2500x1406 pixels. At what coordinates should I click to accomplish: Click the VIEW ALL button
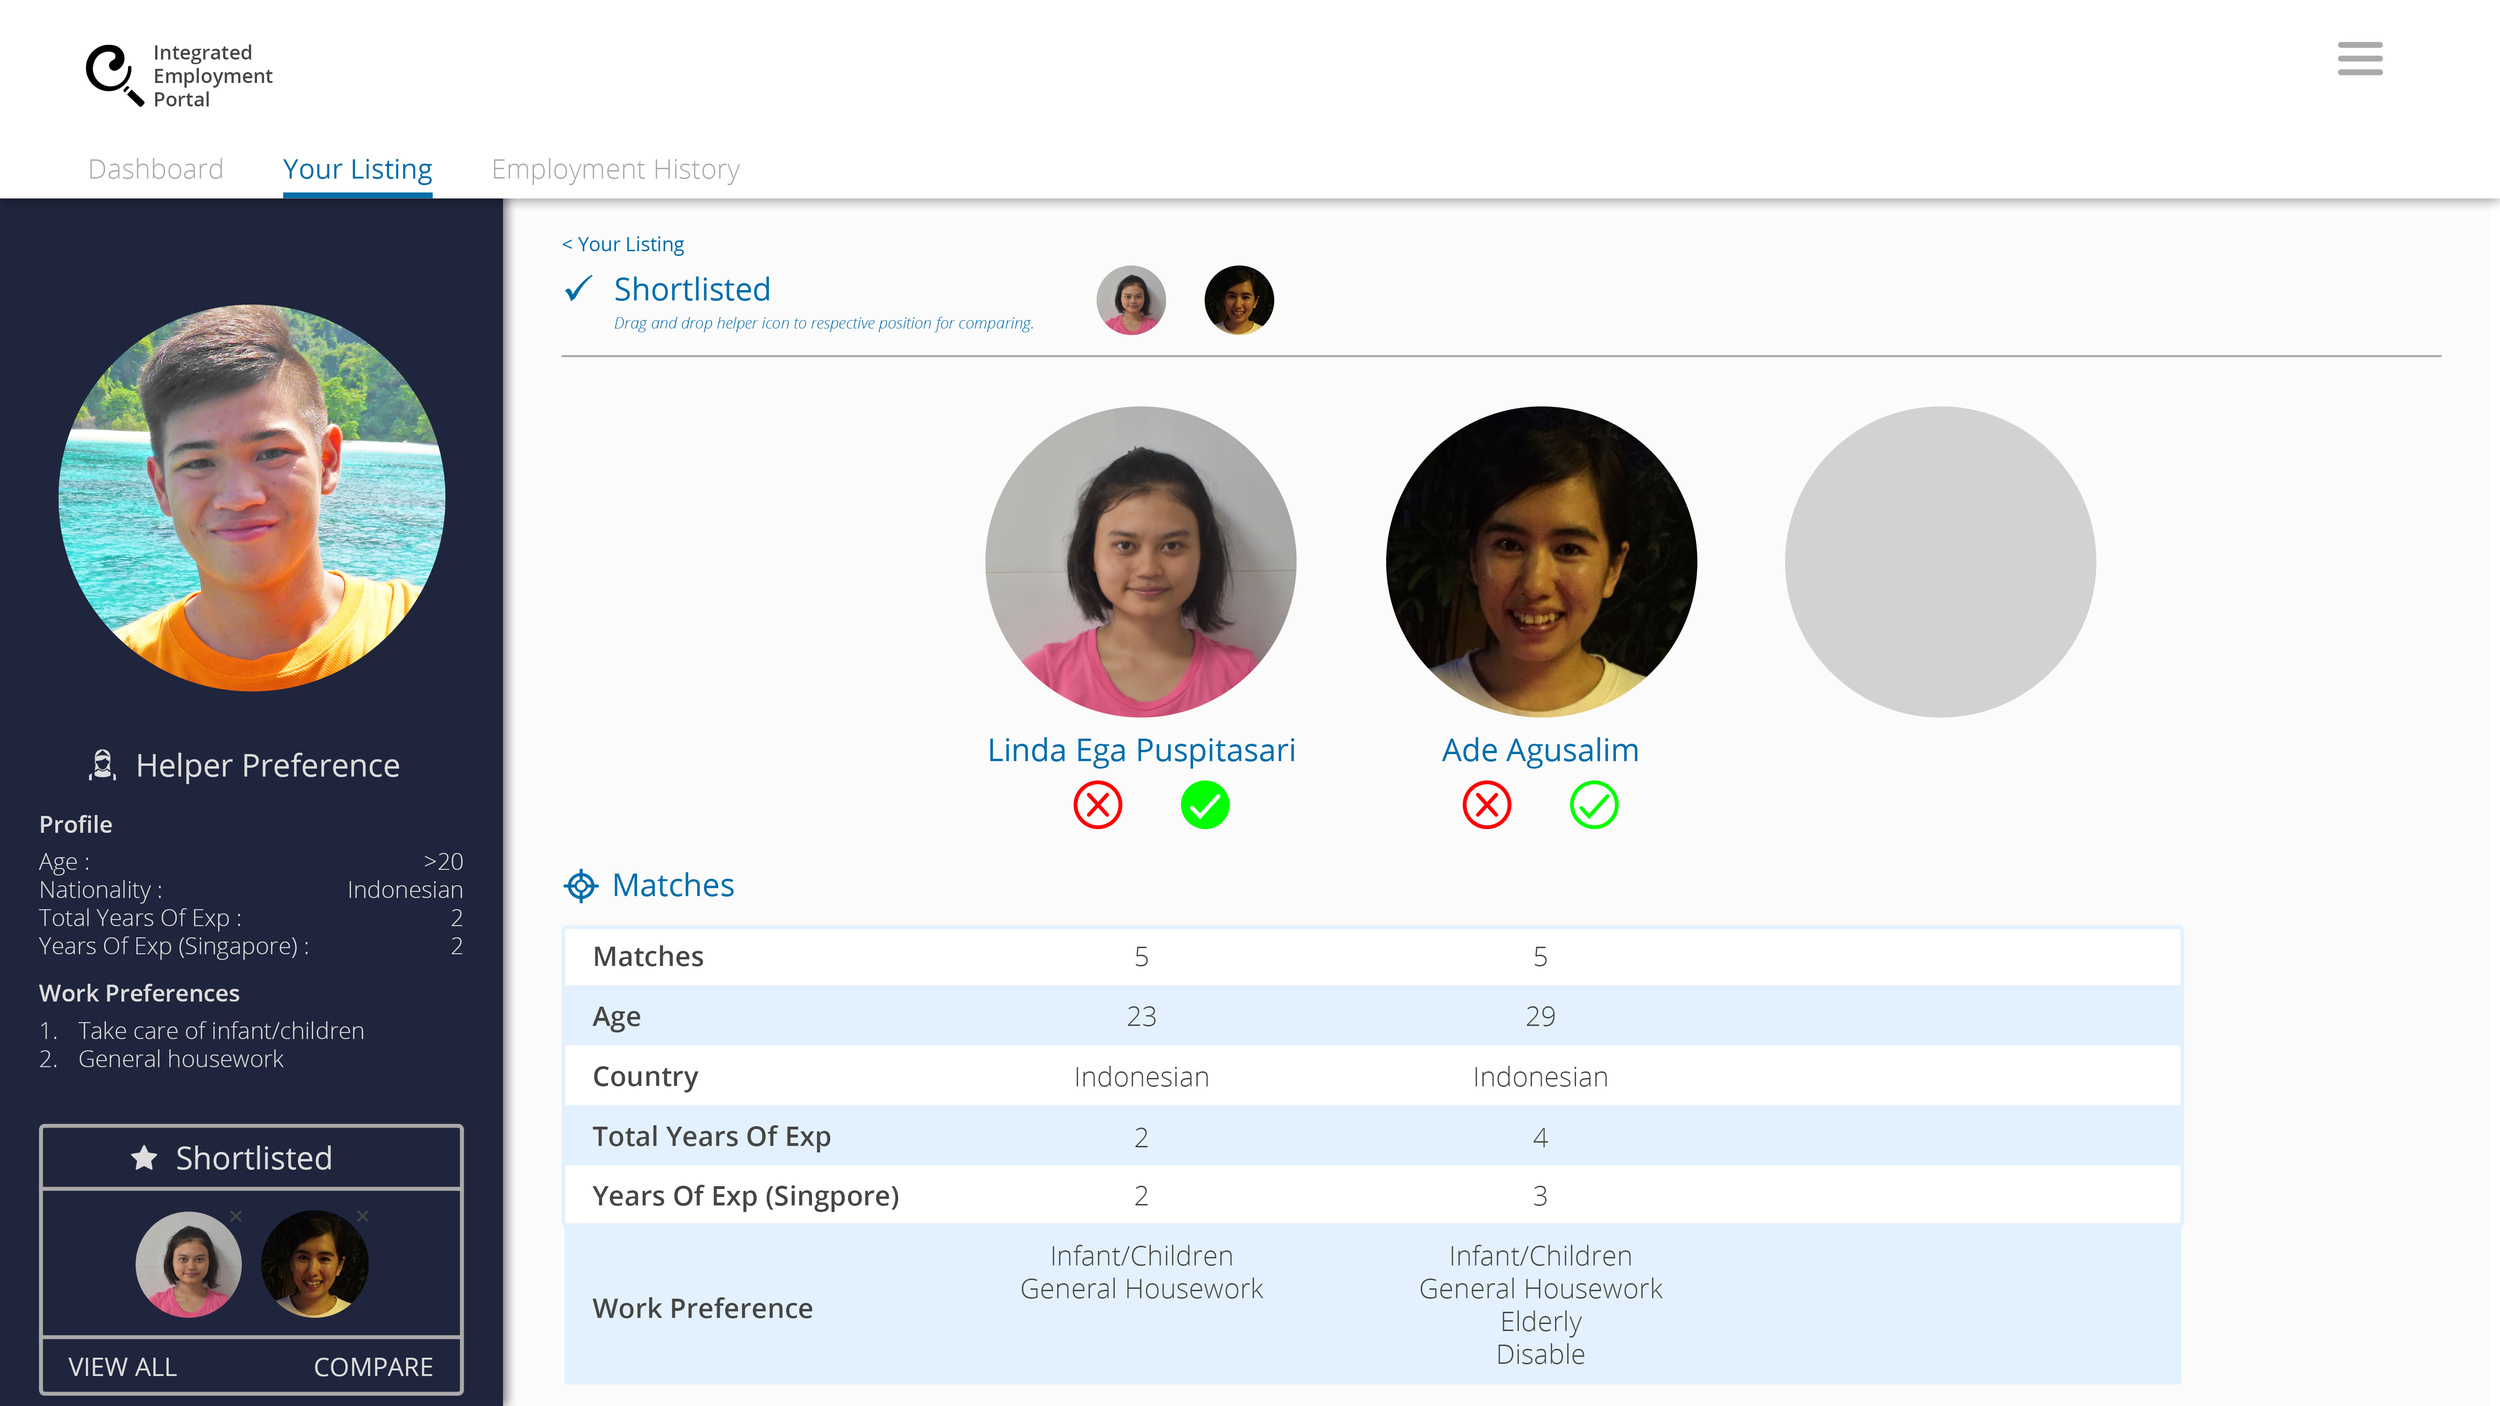[x=123, y=1367]
